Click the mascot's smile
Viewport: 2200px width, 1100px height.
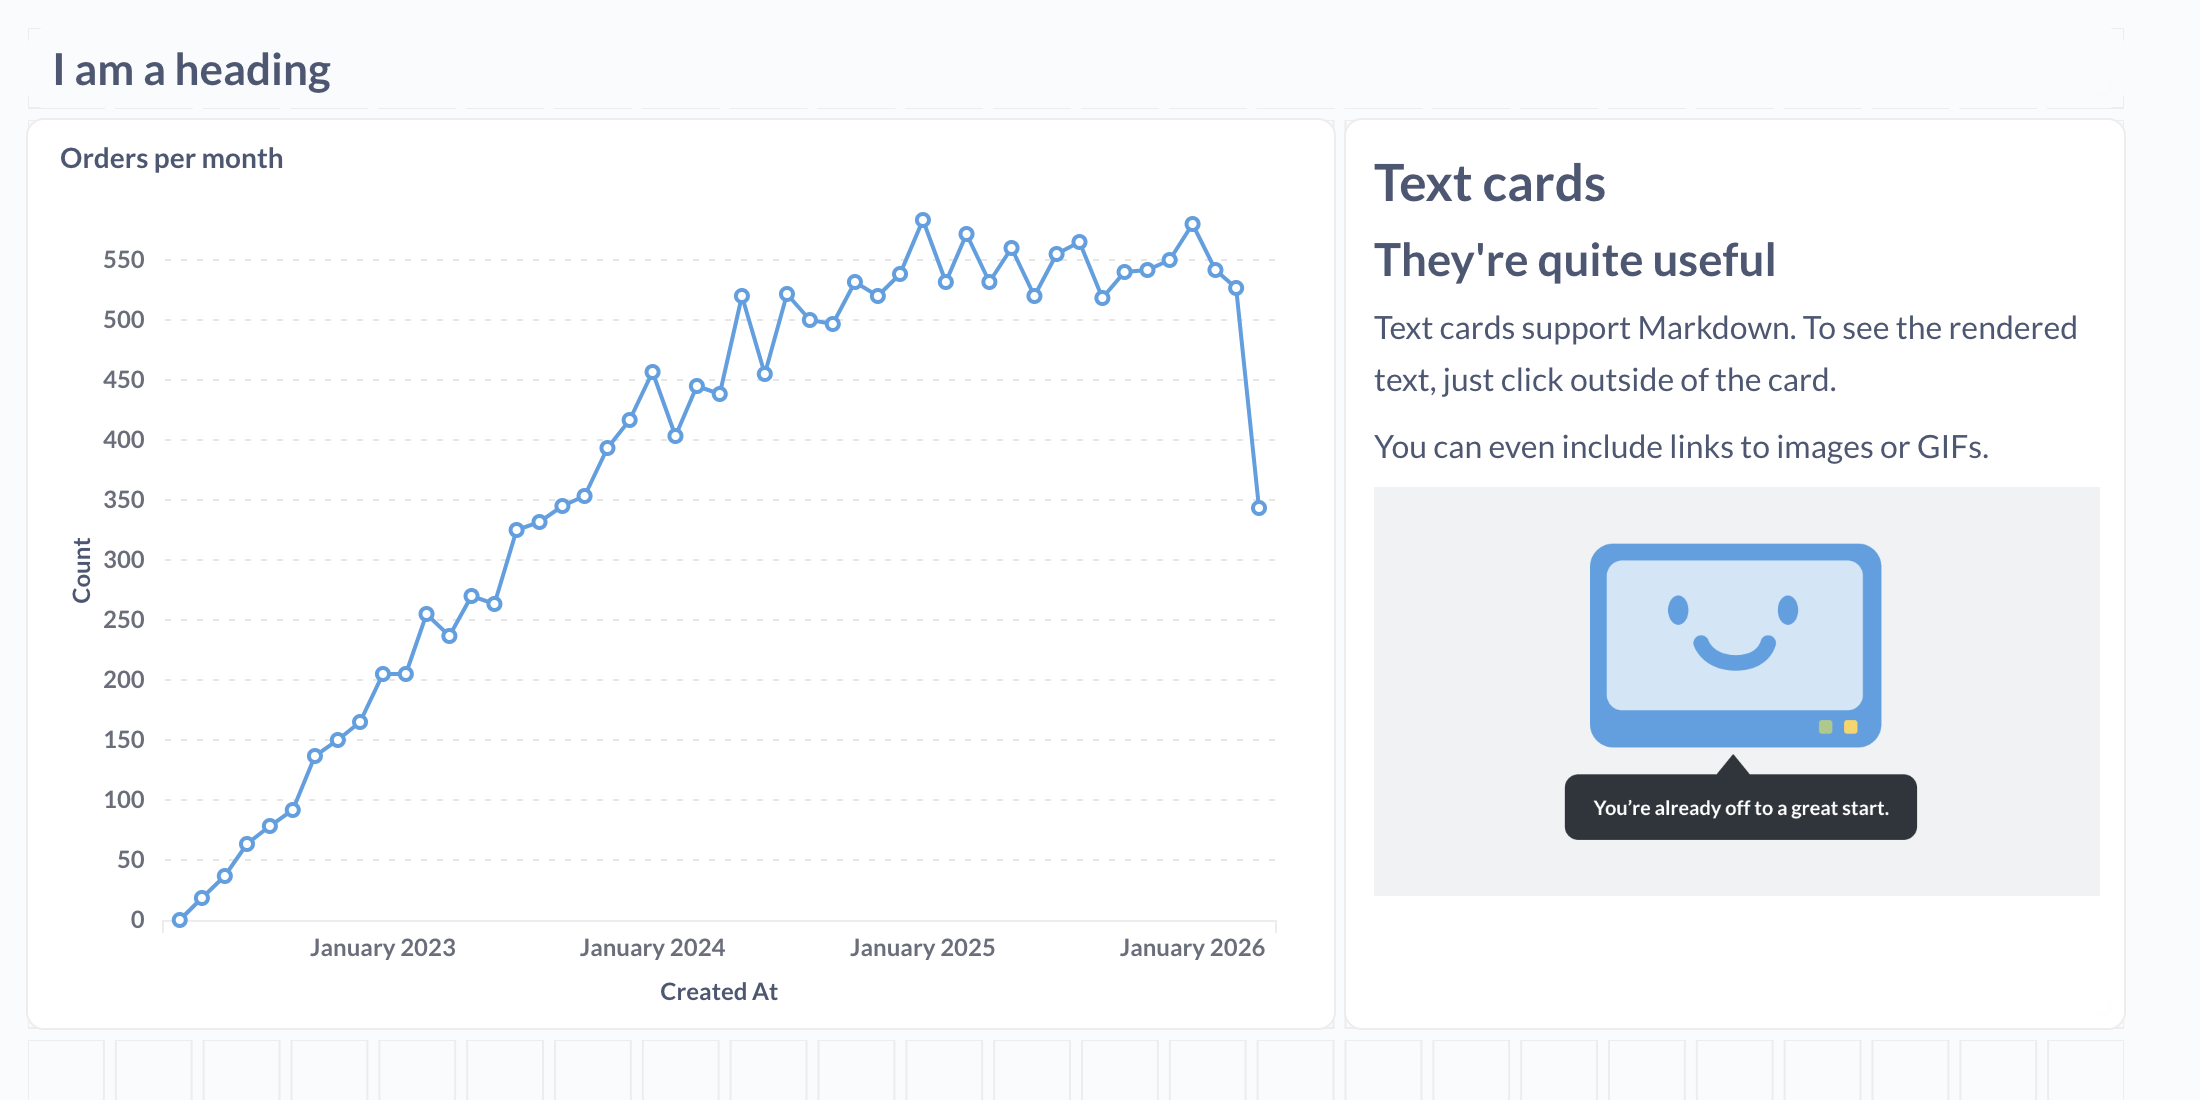coord(1734,655)
